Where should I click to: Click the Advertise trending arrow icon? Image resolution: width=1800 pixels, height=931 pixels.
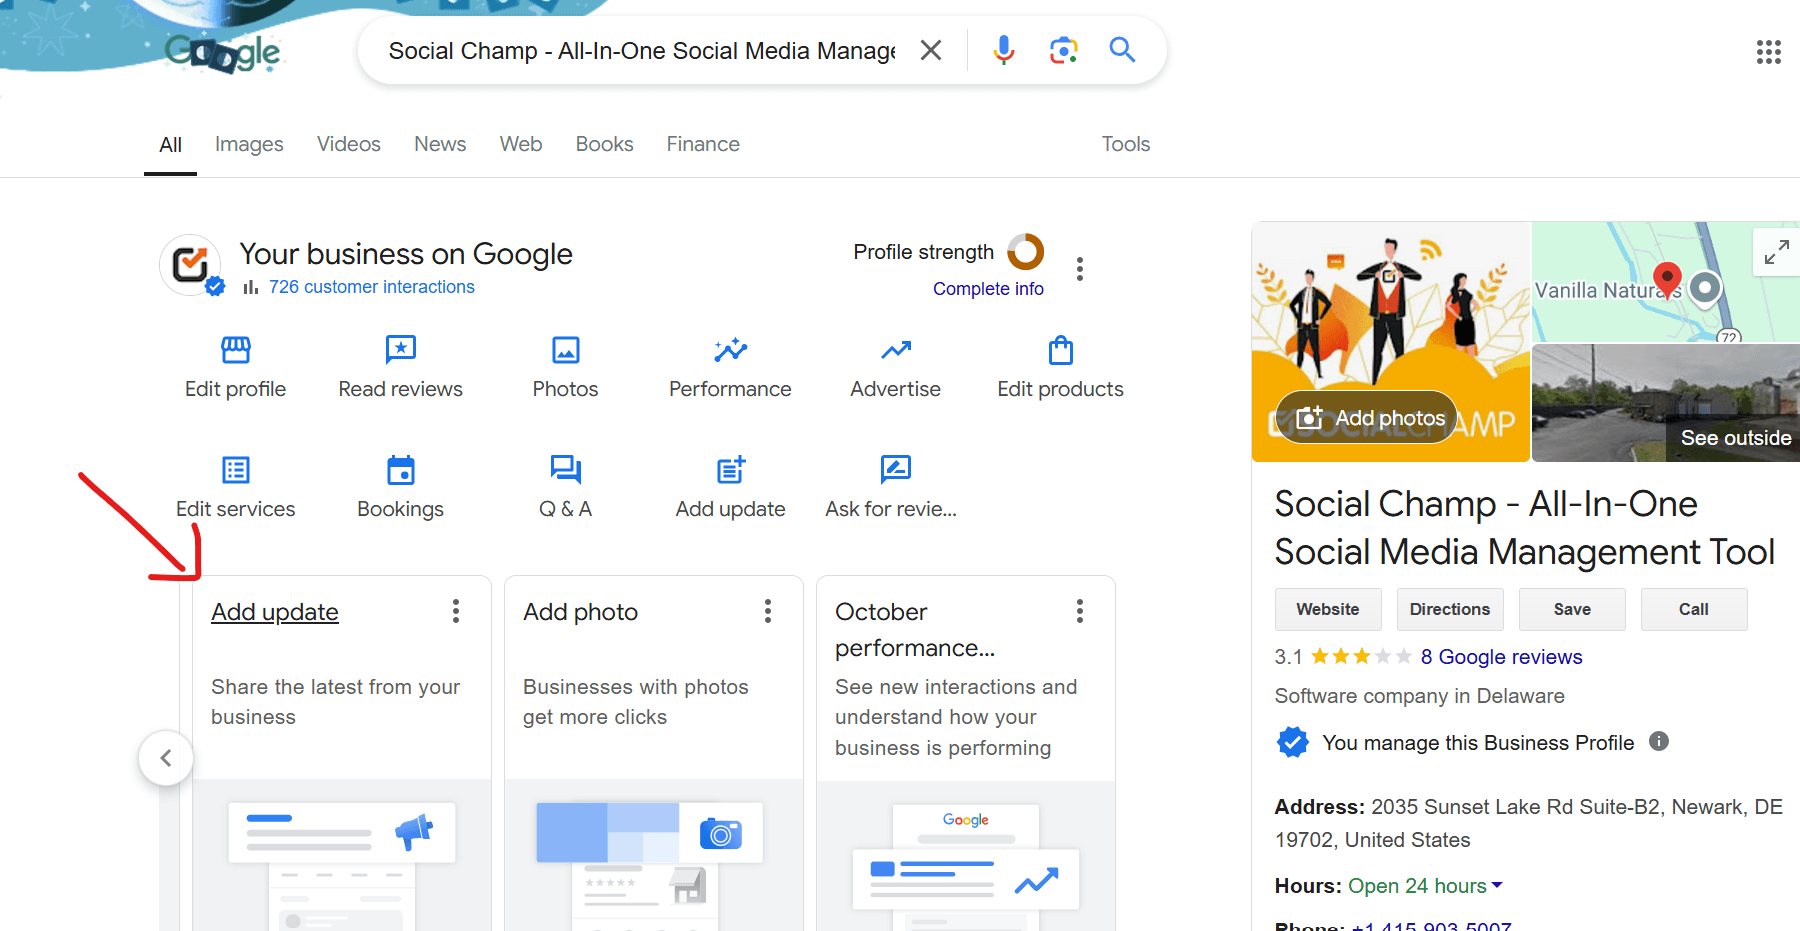(896, 350)
